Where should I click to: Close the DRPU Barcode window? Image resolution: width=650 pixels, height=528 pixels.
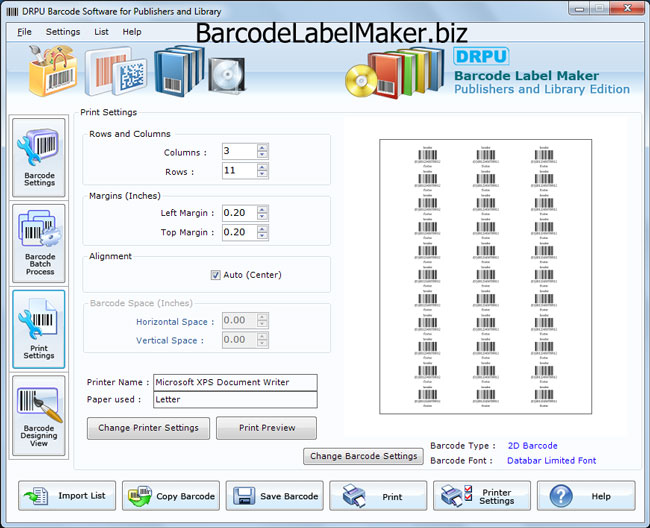click(627, 8)
